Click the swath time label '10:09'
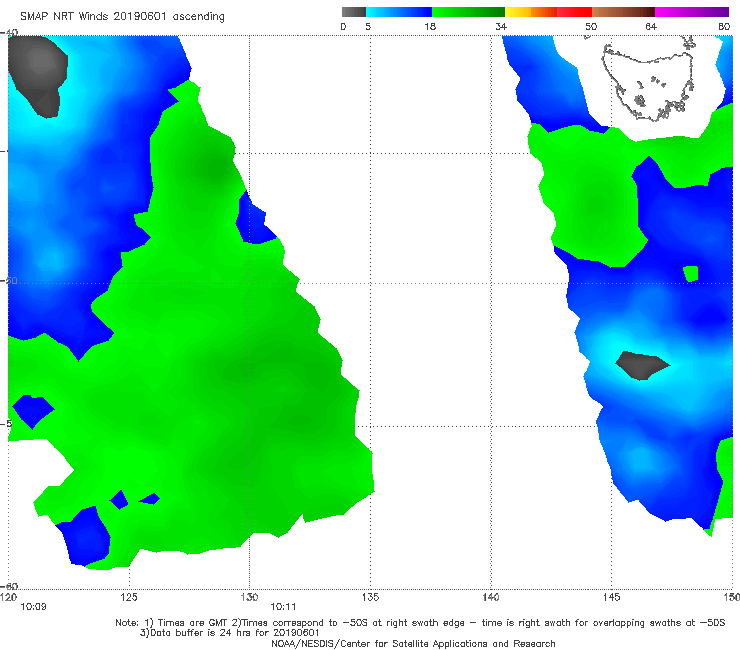This screenshot has width=740, height=650. coord(33,607)
